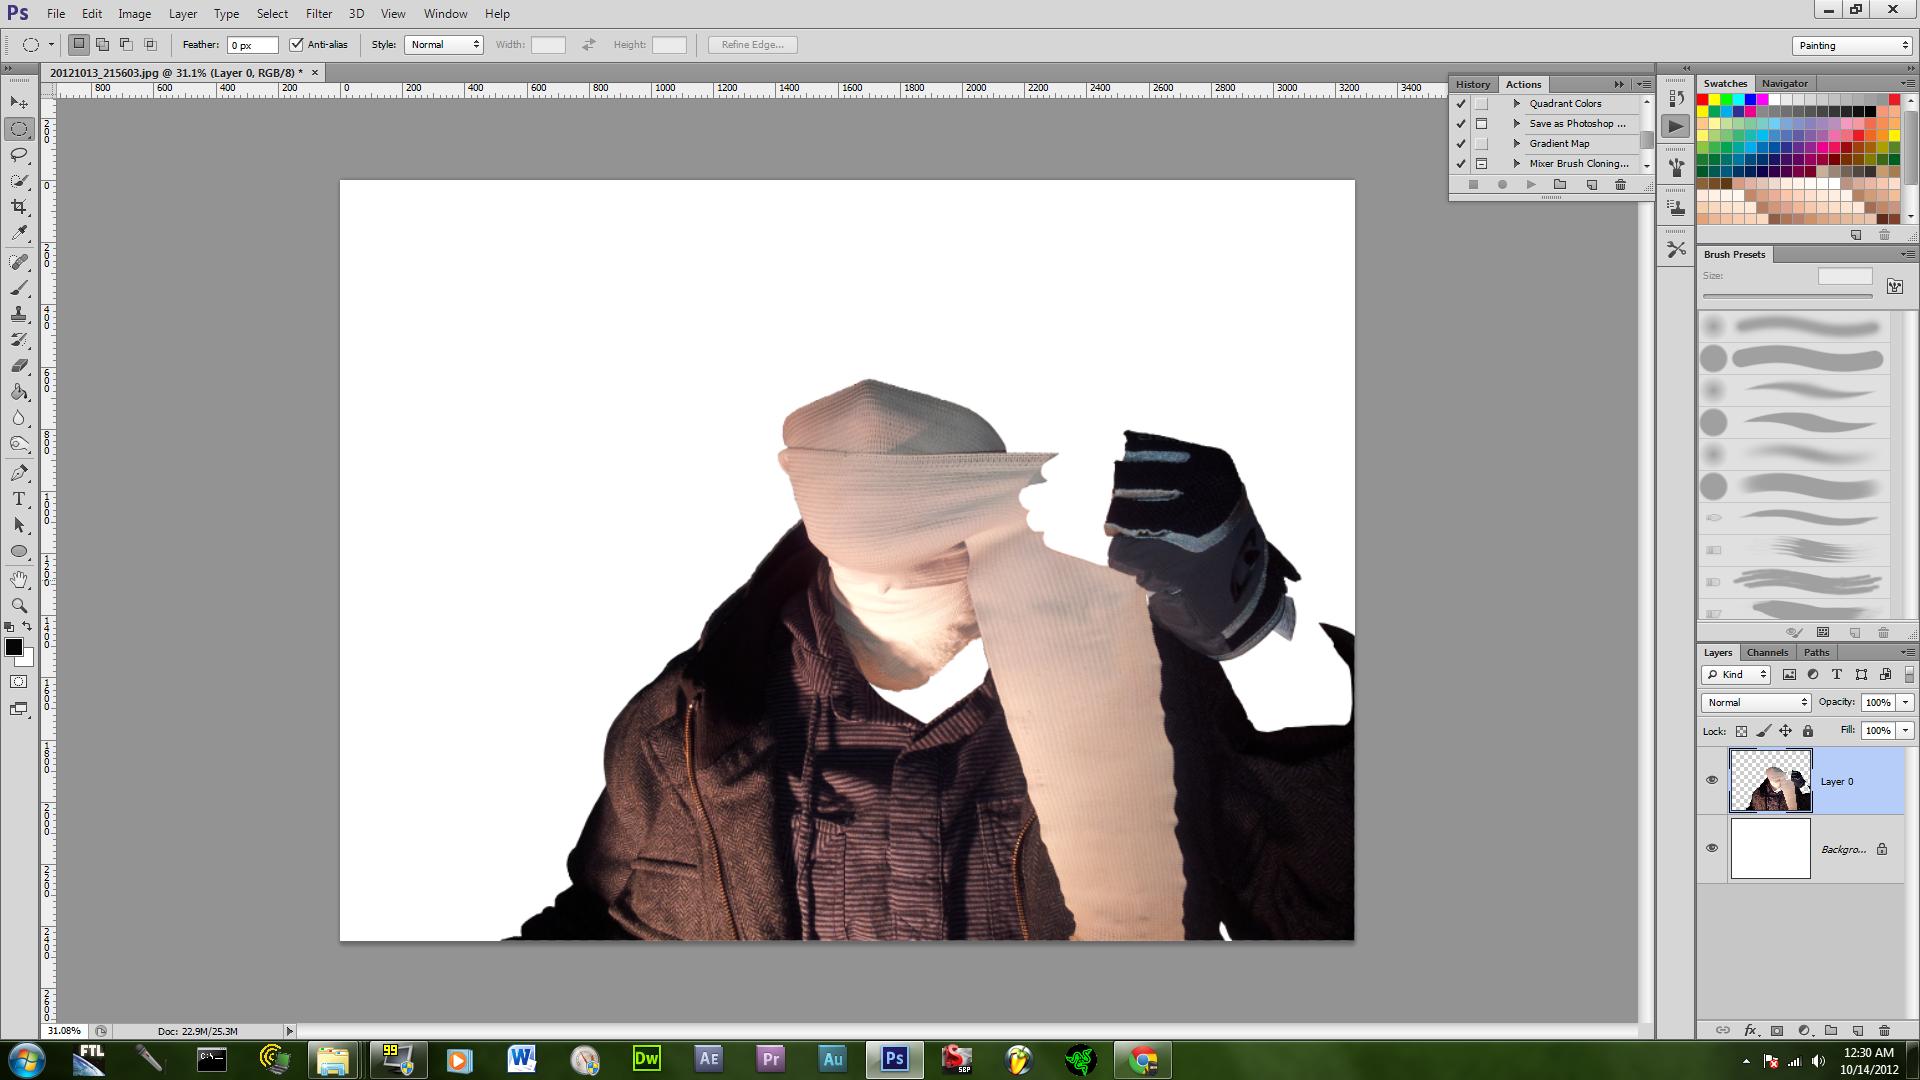Toggle Lock transparent pixels

click(1741, 731)
